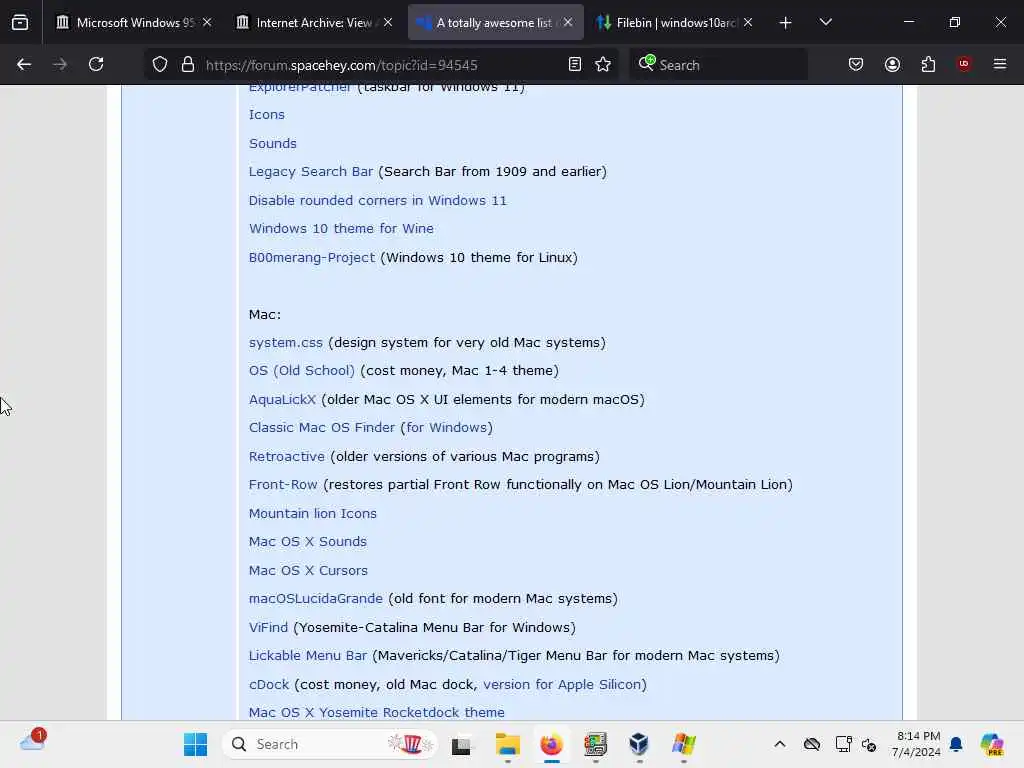Open B00merang-Project link
This screenshot has height=768, width=1024.
click(312, 257)
